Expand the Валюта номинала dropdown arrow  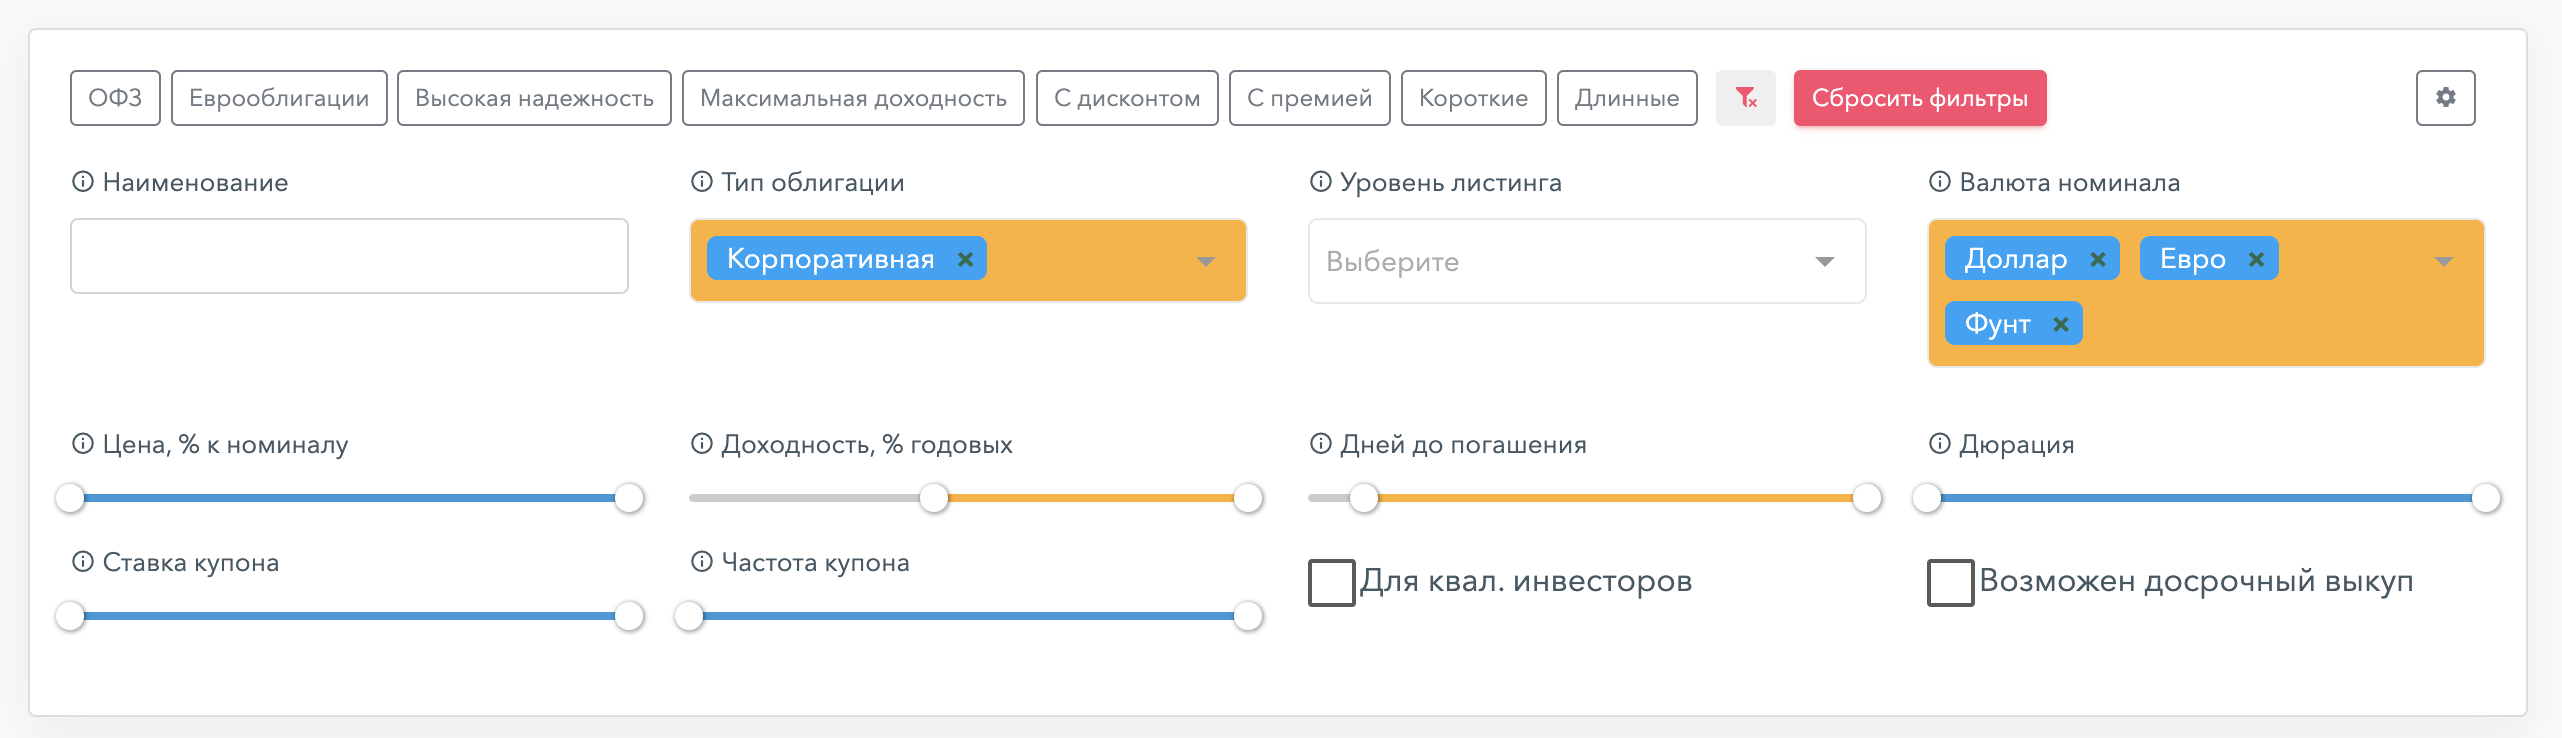click(x=2444, y=262)
